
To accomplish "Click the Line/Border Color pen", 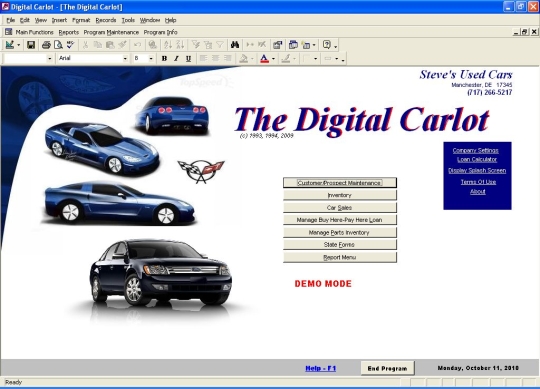I will [285, 59].
